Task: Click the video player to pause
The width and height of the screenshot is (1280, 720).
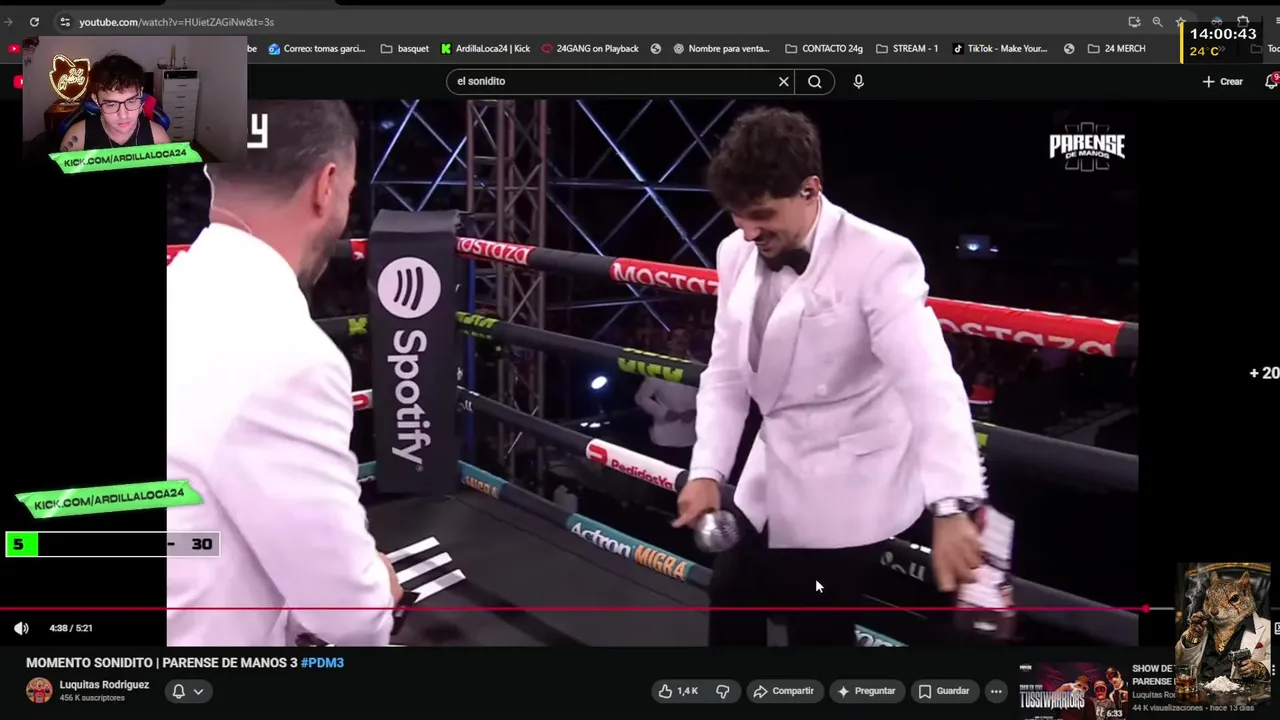Action: click(652, 372)
